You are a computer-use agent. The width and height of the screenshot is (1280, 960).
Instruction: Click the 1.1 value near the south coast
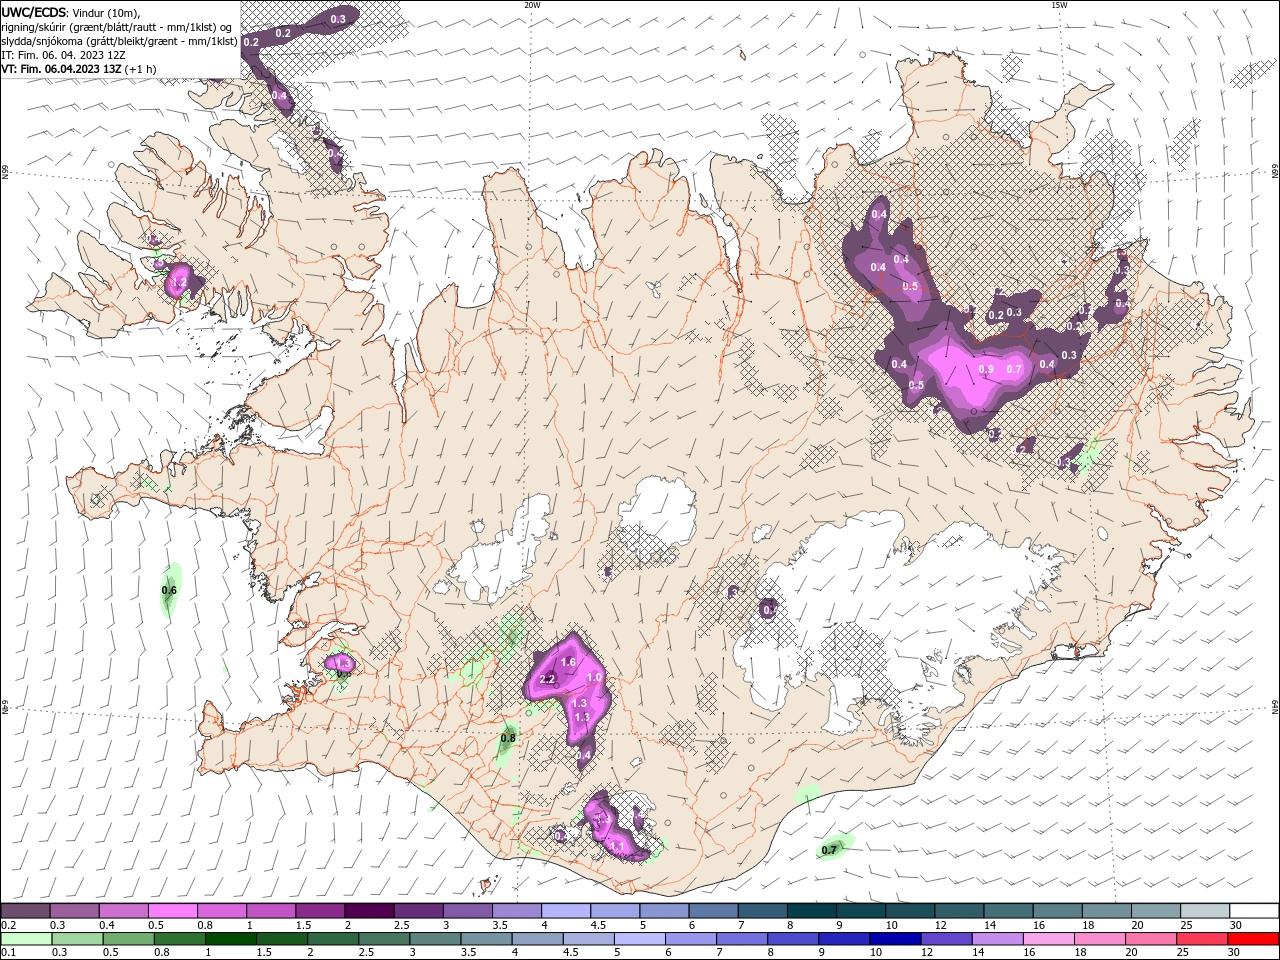pos(617,846)
